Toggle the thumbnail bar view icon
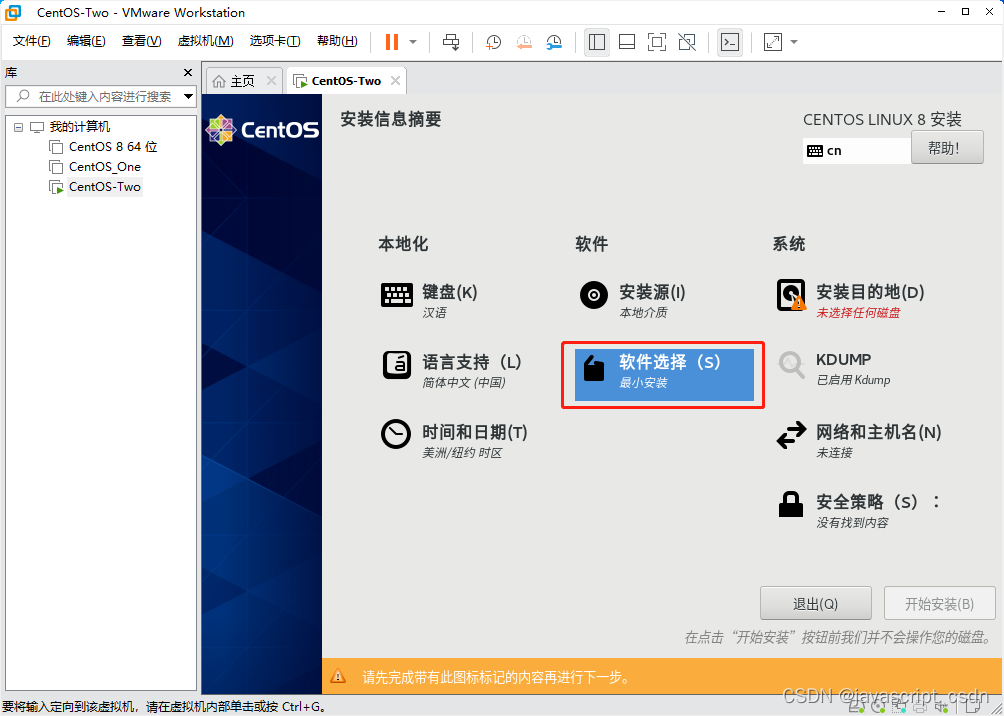 [x=627, y=42]
